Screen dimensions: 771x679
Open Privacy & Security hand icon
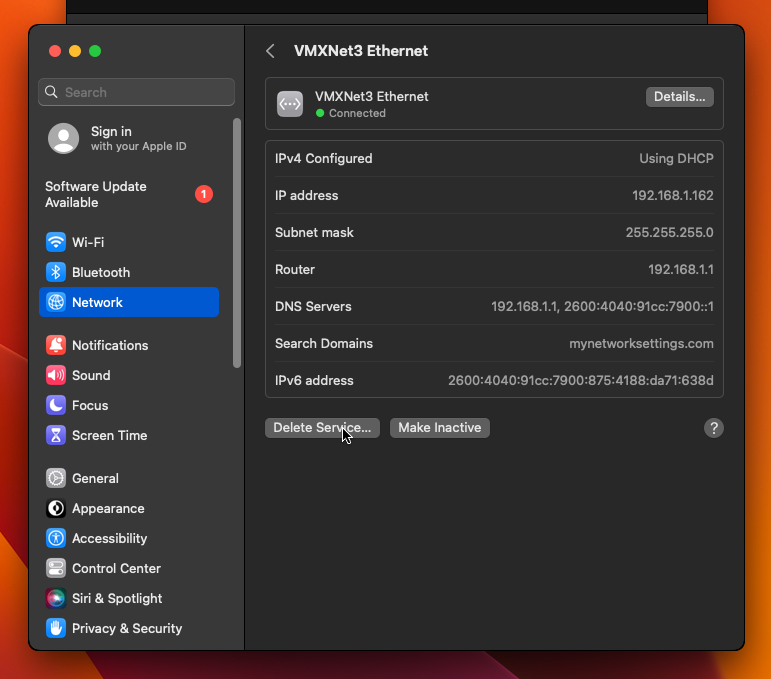[56, 628]
